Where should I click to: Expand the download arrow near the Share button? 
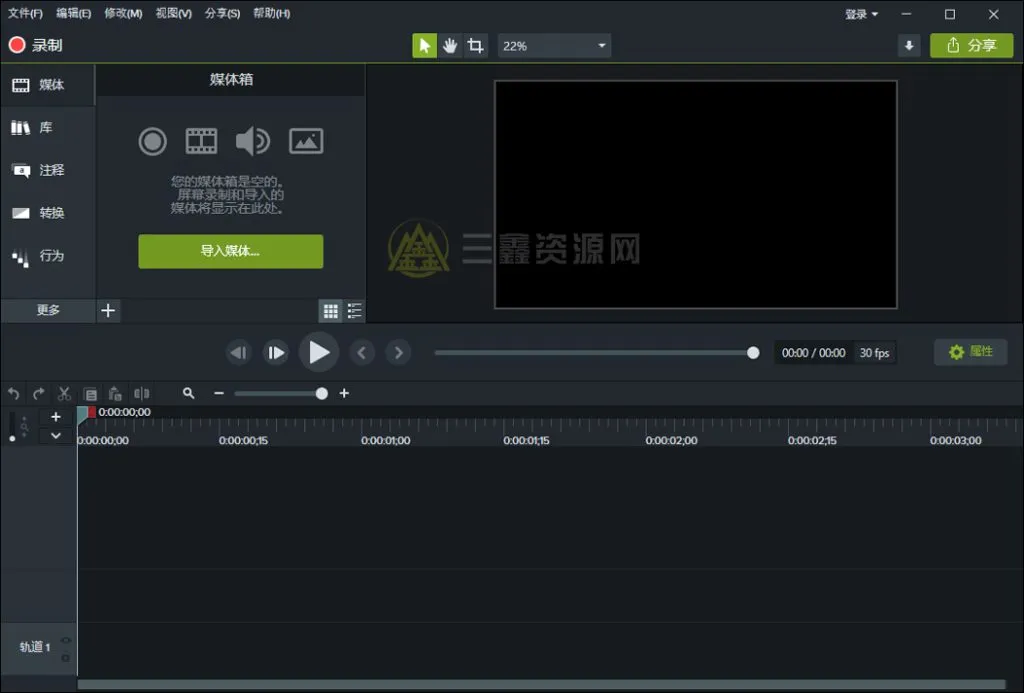click(x=909, y=46)
